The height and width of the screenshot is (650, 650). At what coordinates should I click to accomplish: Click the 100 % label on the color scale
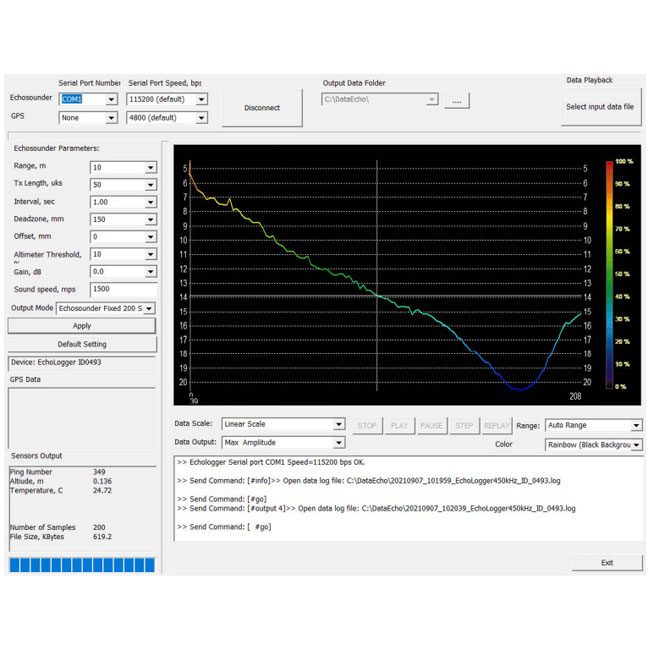624,161
